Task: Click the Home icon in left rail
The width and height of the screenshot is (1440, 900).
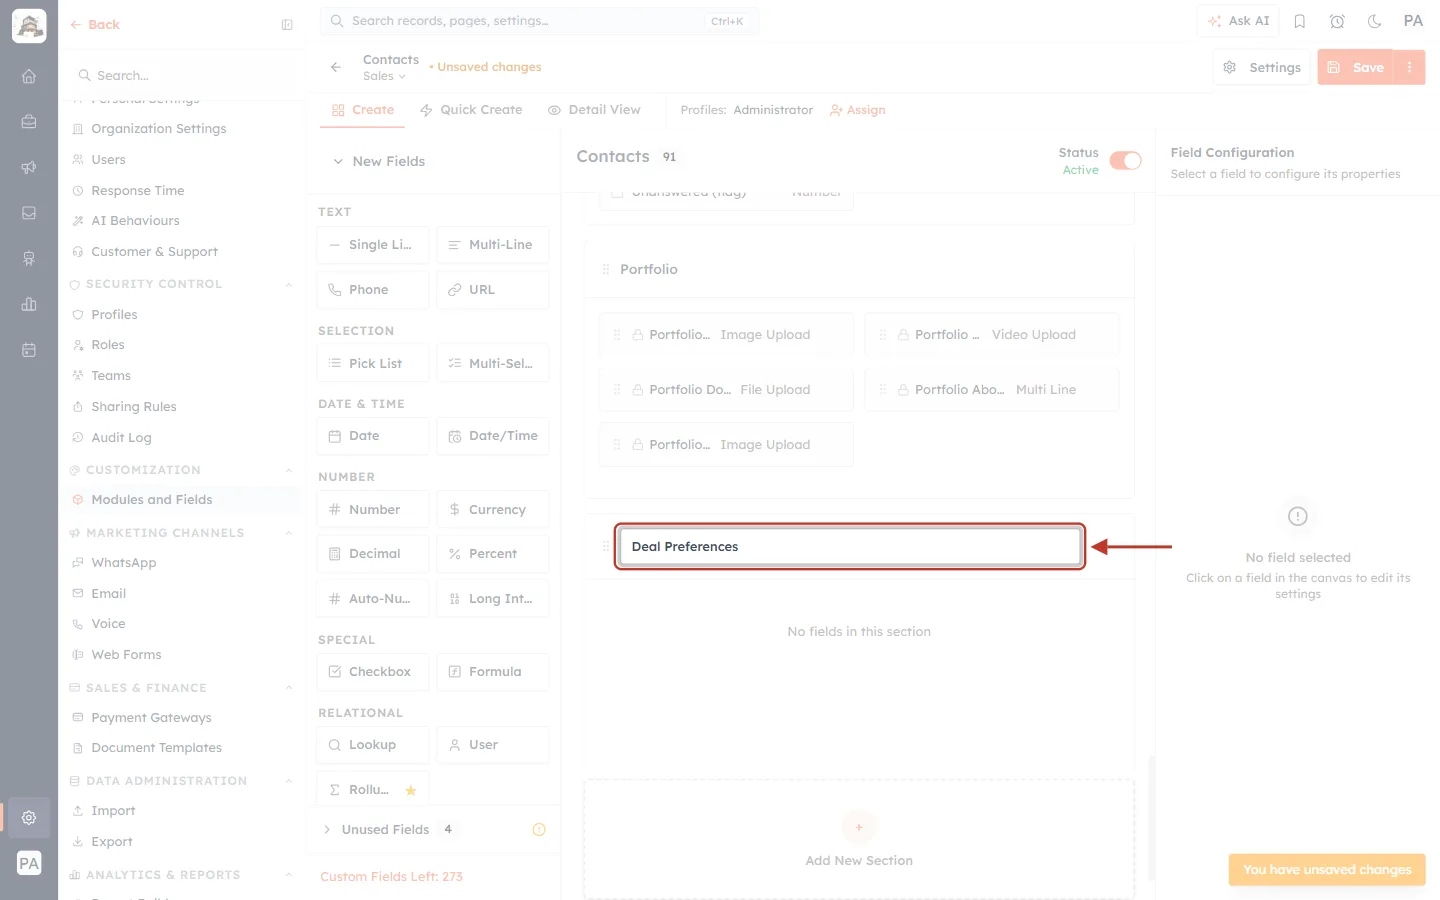Action: coord(29,76)
